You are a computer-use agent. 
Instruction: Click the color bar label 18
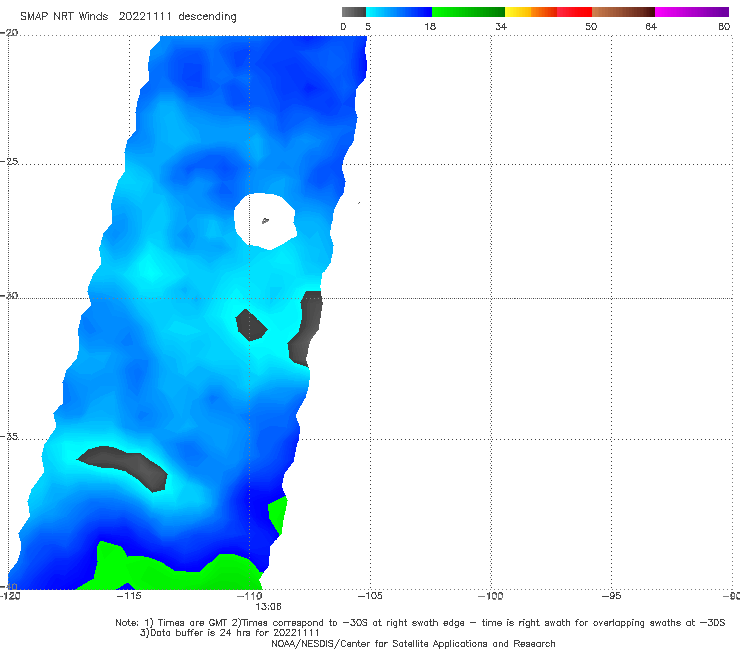tap(430, 26)
